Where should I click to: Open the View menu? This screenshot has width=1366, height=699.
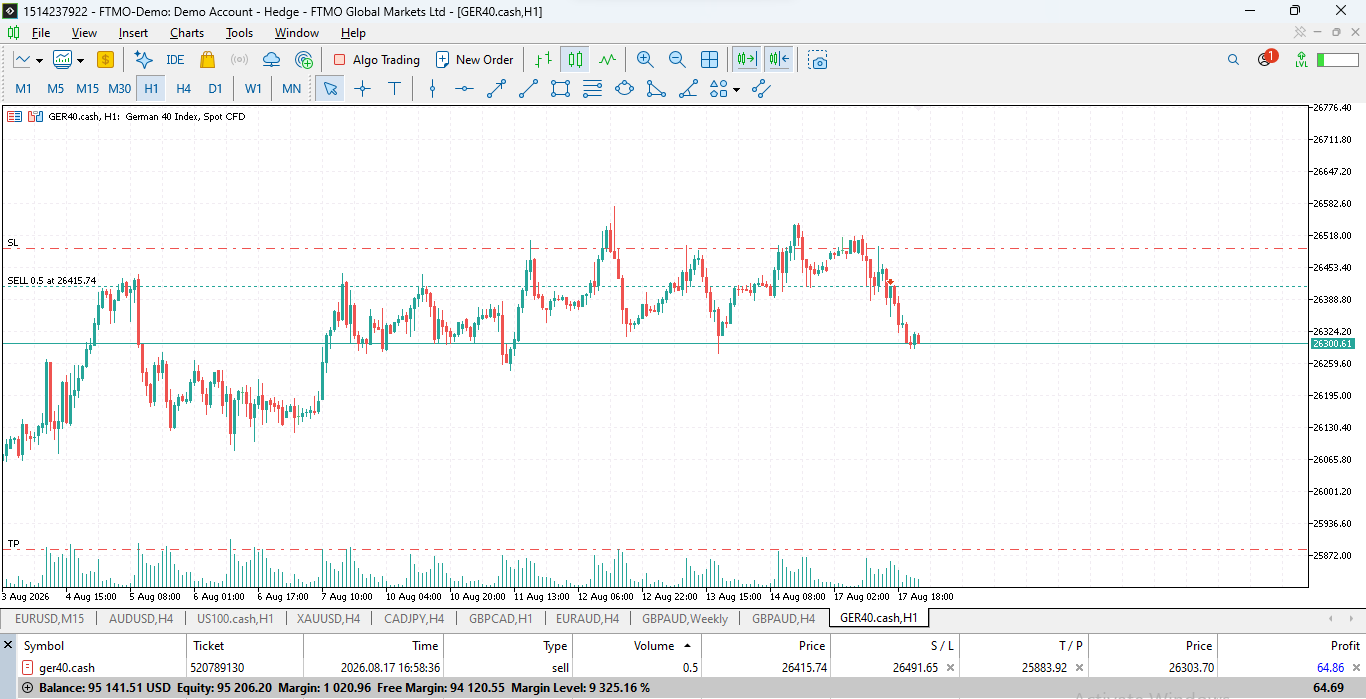pos(84,33)
